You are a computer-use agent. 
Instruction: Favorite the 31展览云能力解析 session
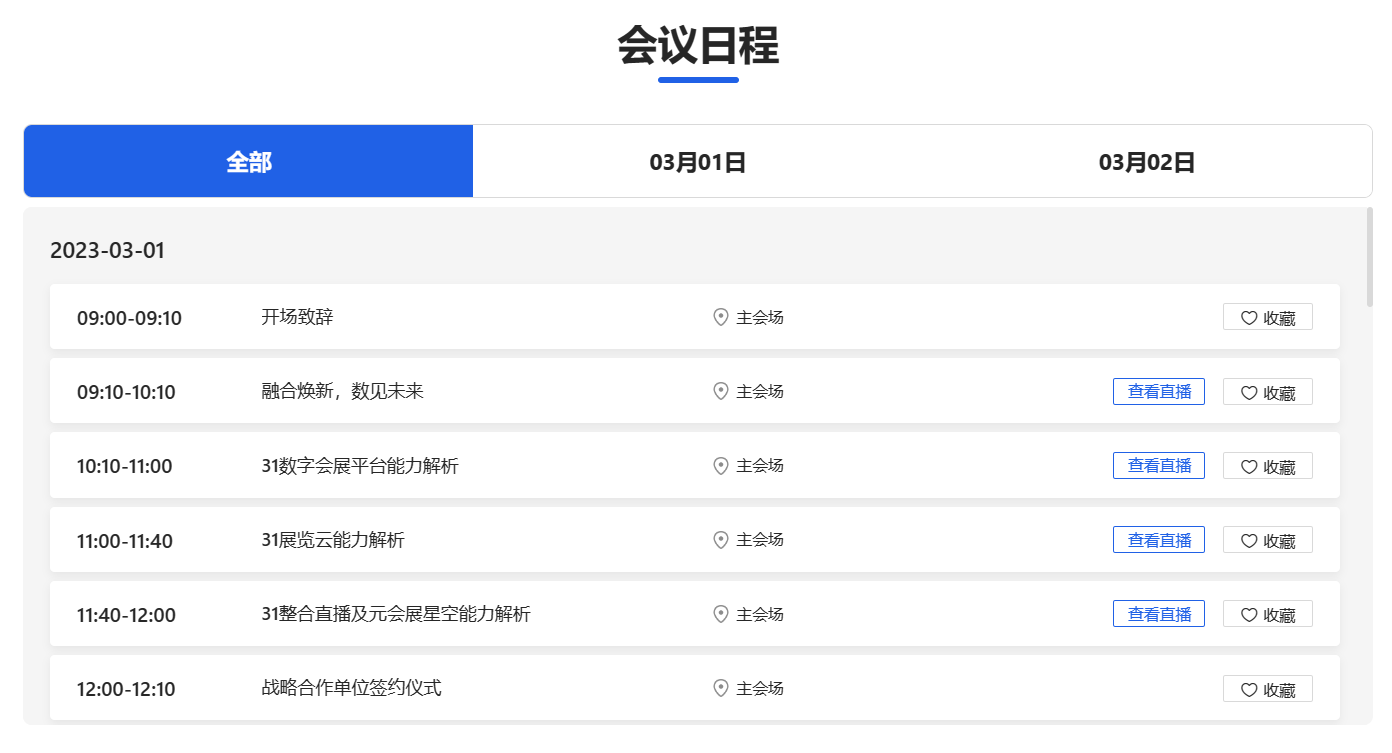[x=1267, y=540]
